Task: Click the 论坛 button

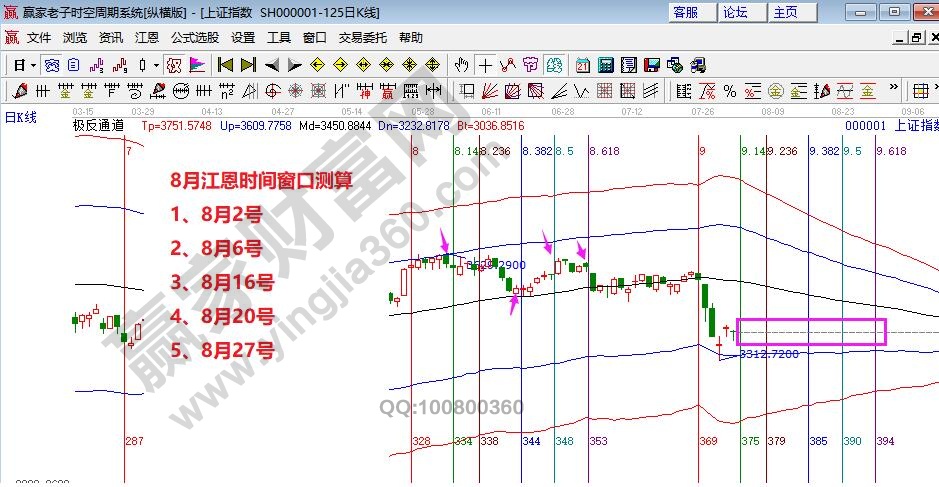Action: point(735,12)
